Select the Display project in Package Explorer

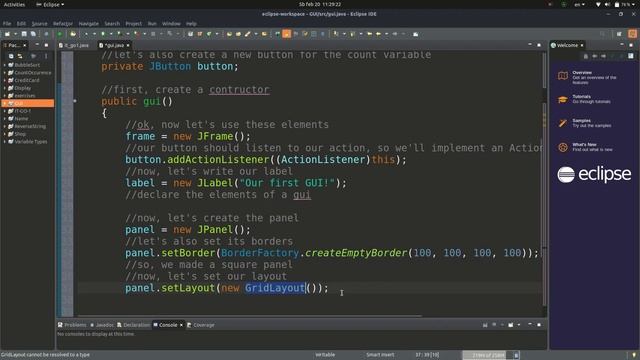click(x=22, y=88)
